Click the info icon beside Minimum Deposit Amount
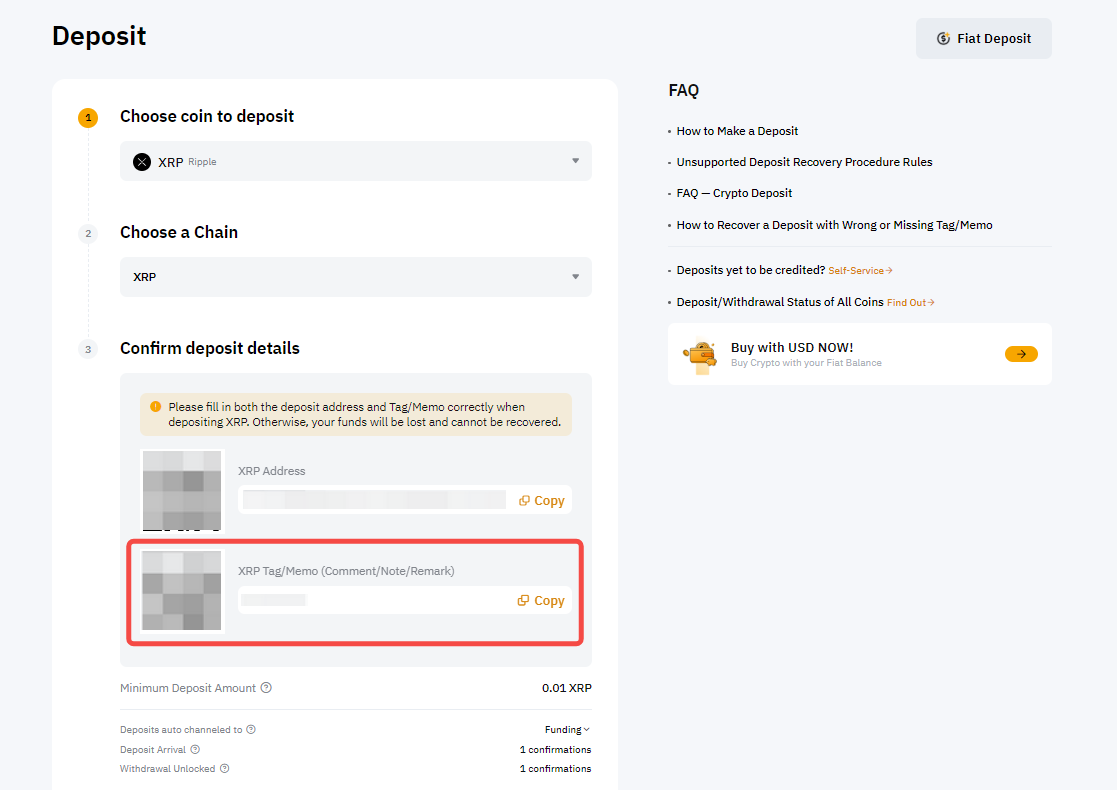 (266, 688)
